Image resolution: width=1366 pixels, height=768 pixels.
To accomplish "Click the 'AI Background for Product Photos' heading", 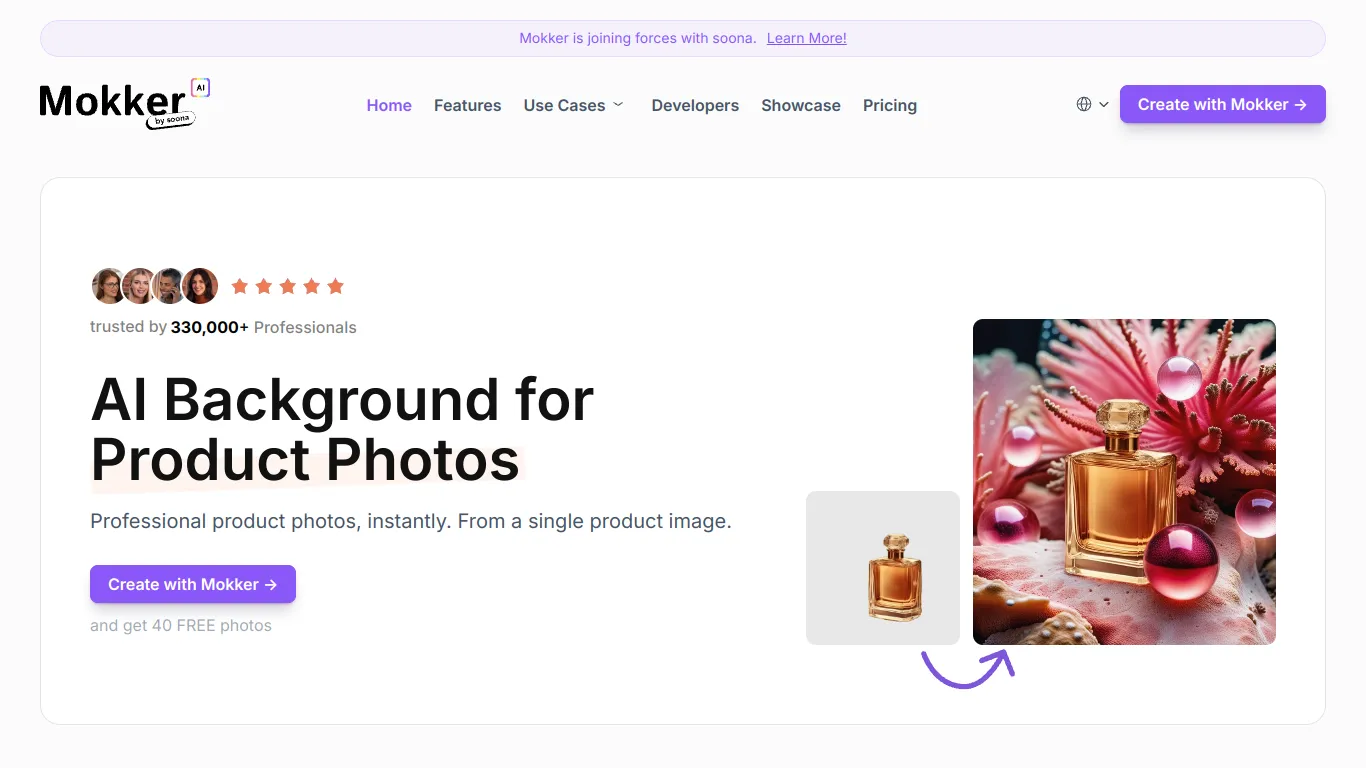I will point(342,429).
